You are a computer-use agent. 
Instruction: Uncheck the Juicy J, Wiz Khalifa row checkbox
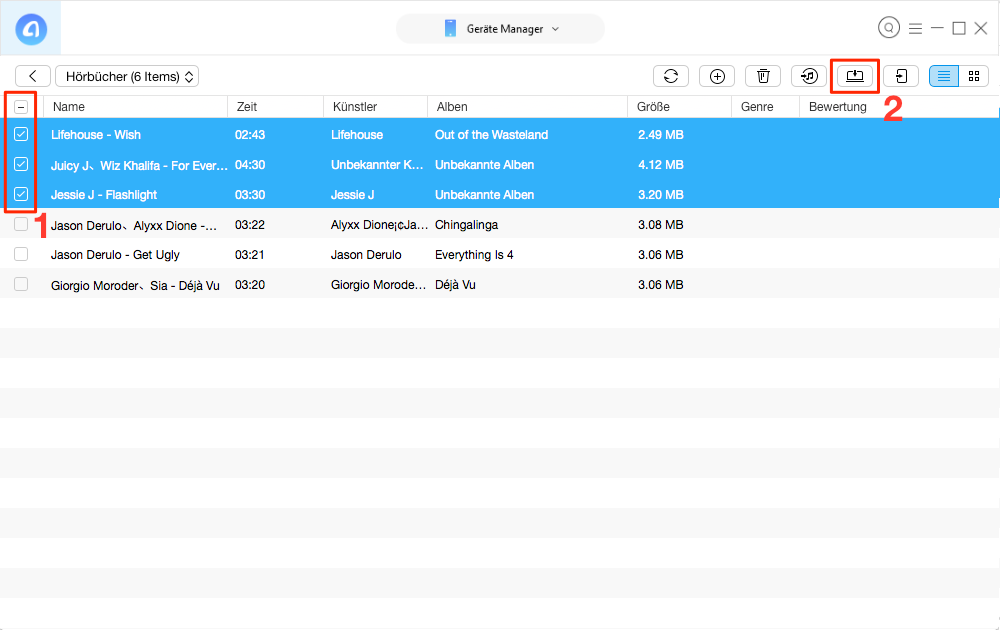coord(21,164)
